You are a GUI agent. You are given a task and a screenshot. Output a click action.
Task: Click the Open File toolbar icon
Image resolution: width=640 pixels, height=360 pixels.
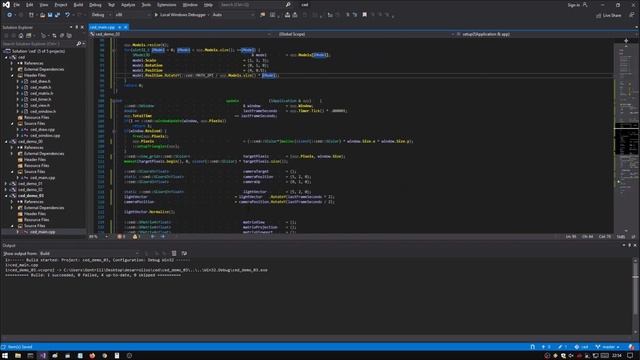42,15
